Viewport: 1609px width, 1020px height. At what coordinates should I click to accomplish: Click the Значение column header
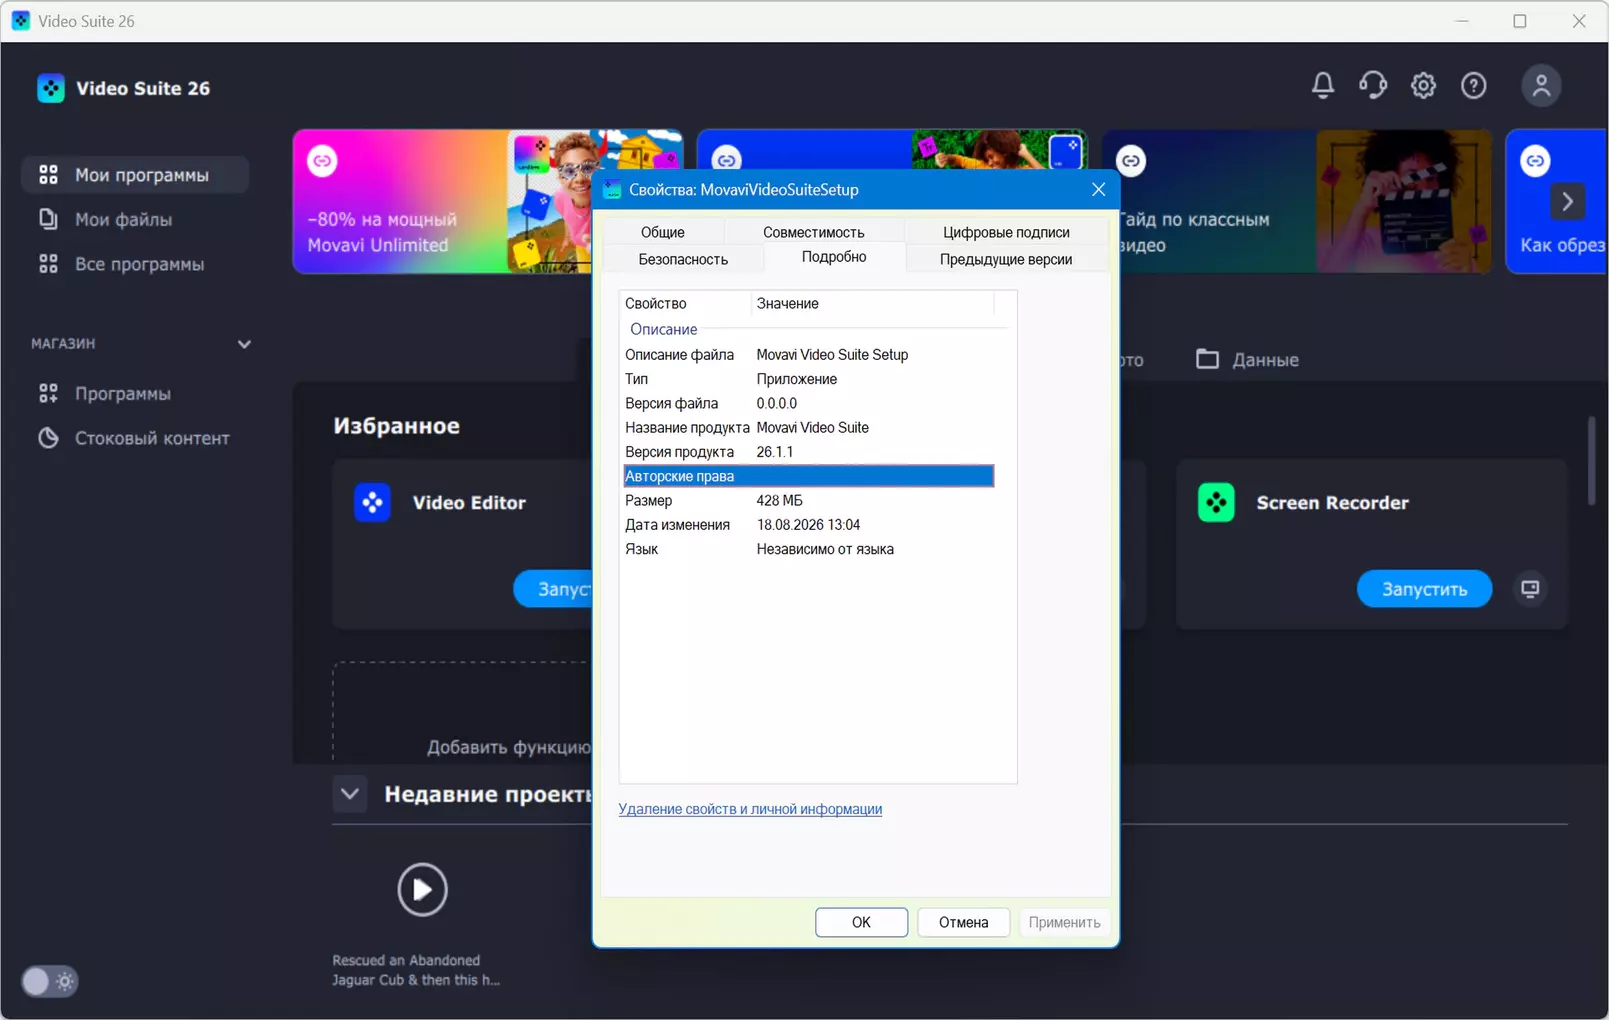(x=872, y=303)
